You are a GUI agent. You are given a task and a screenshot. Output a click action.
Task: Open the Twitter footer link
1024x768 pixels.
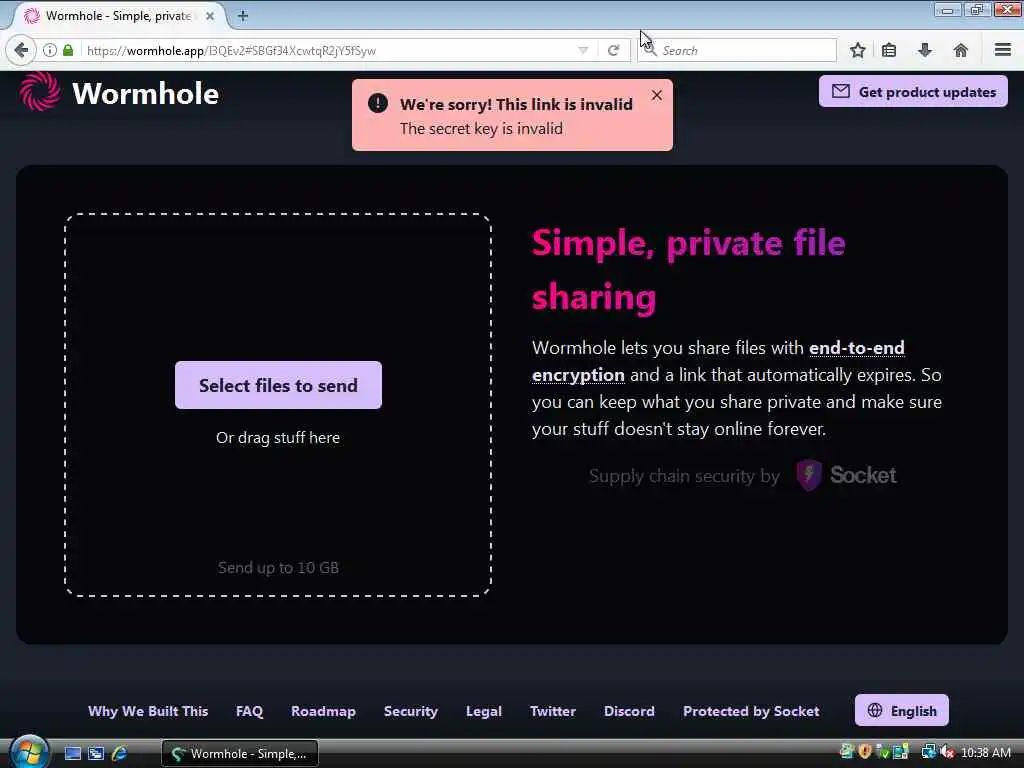pos(552,711)
